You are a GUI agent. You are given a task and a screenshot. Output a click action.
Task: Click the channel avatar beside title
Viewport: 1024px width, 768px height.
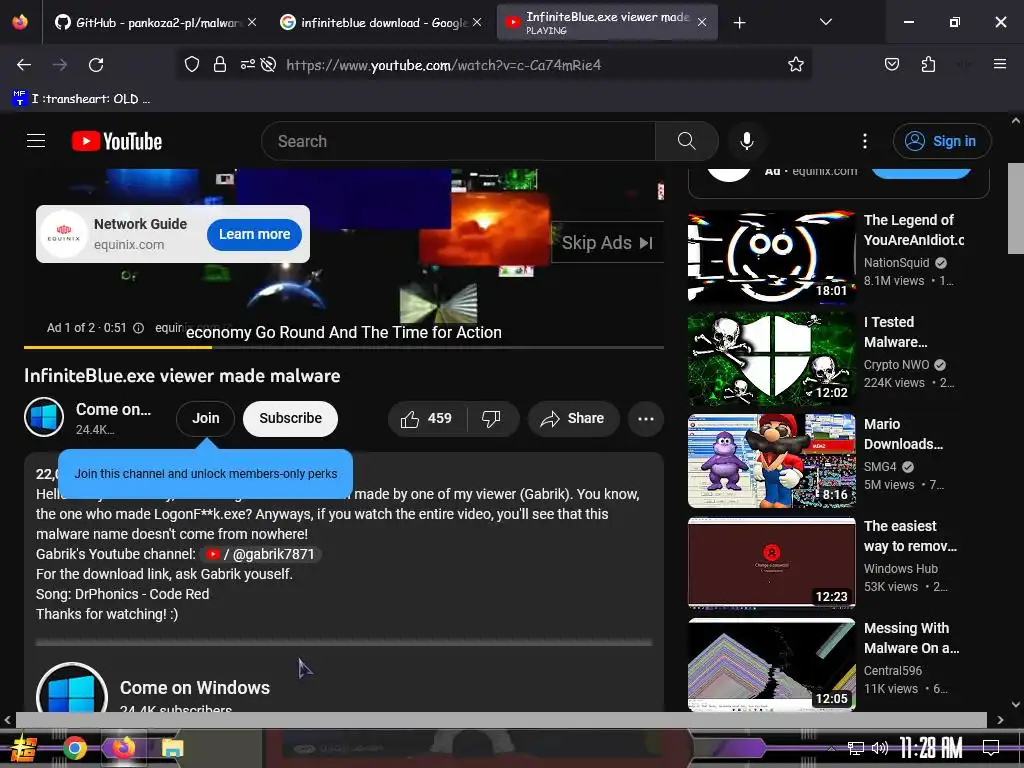(x=44, y=417)
